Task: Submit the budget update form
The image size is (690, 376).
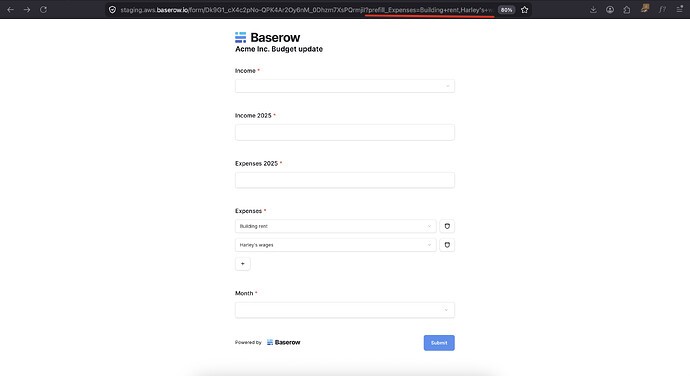Action: (x=439, y=343)
